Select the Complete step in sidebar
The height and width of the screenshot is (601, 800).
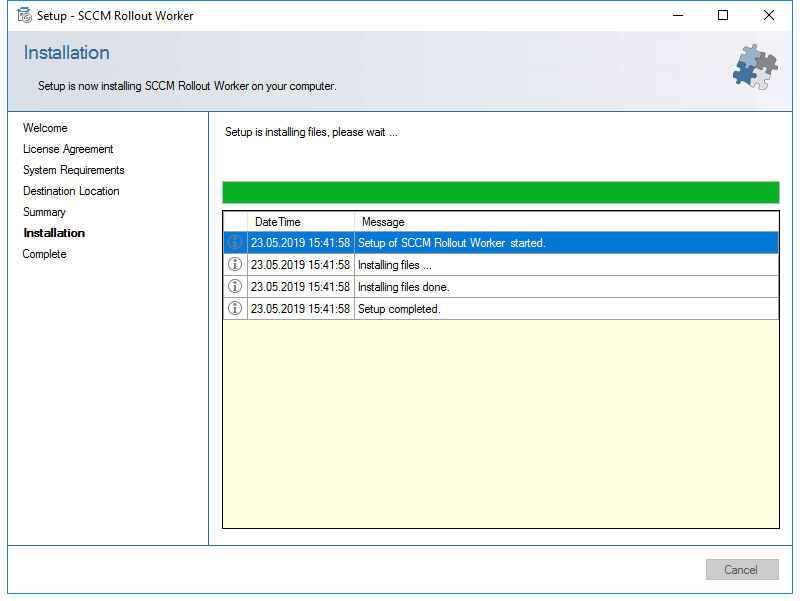coord(44,254)
